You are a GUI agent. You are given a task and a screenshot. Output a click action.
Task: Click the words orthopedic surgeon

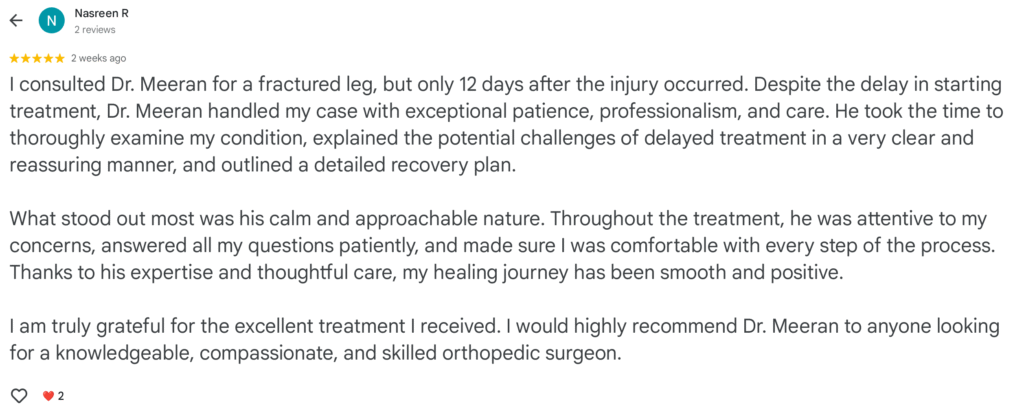point(531,354)
